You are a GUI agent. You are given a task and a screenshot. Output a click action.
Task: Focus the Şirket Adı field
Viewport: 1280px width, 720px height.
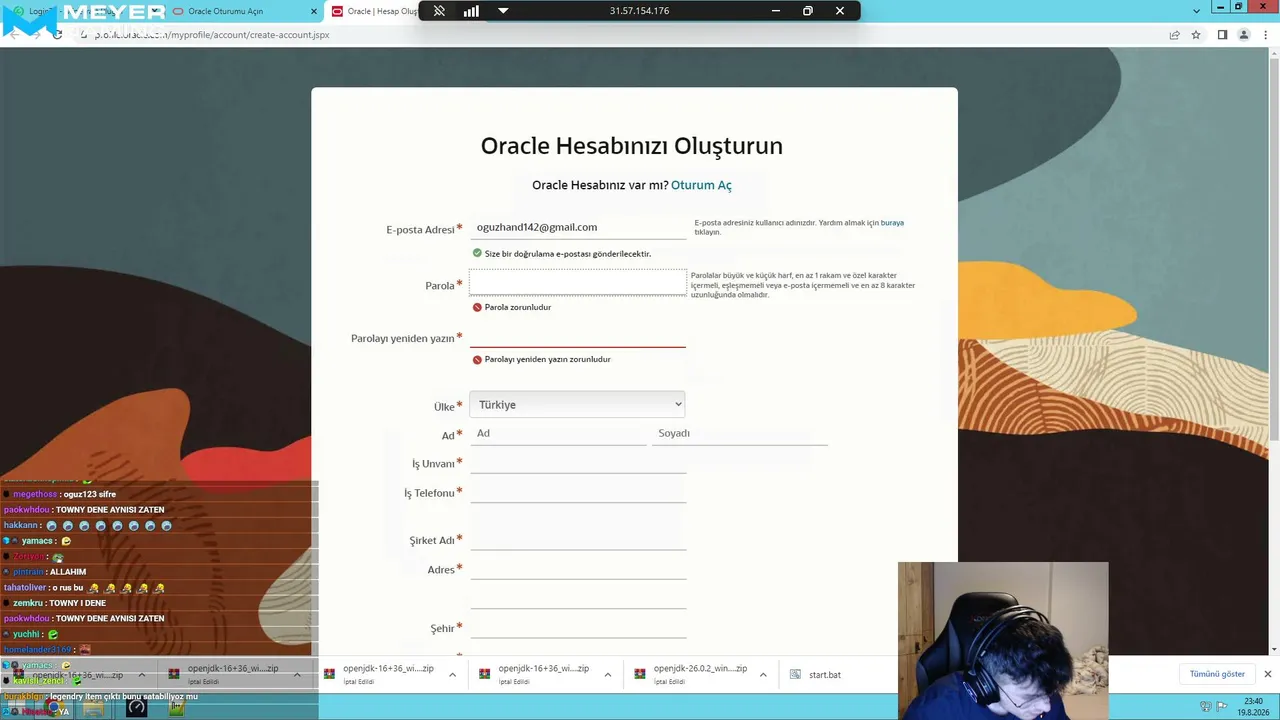(578, 539)
